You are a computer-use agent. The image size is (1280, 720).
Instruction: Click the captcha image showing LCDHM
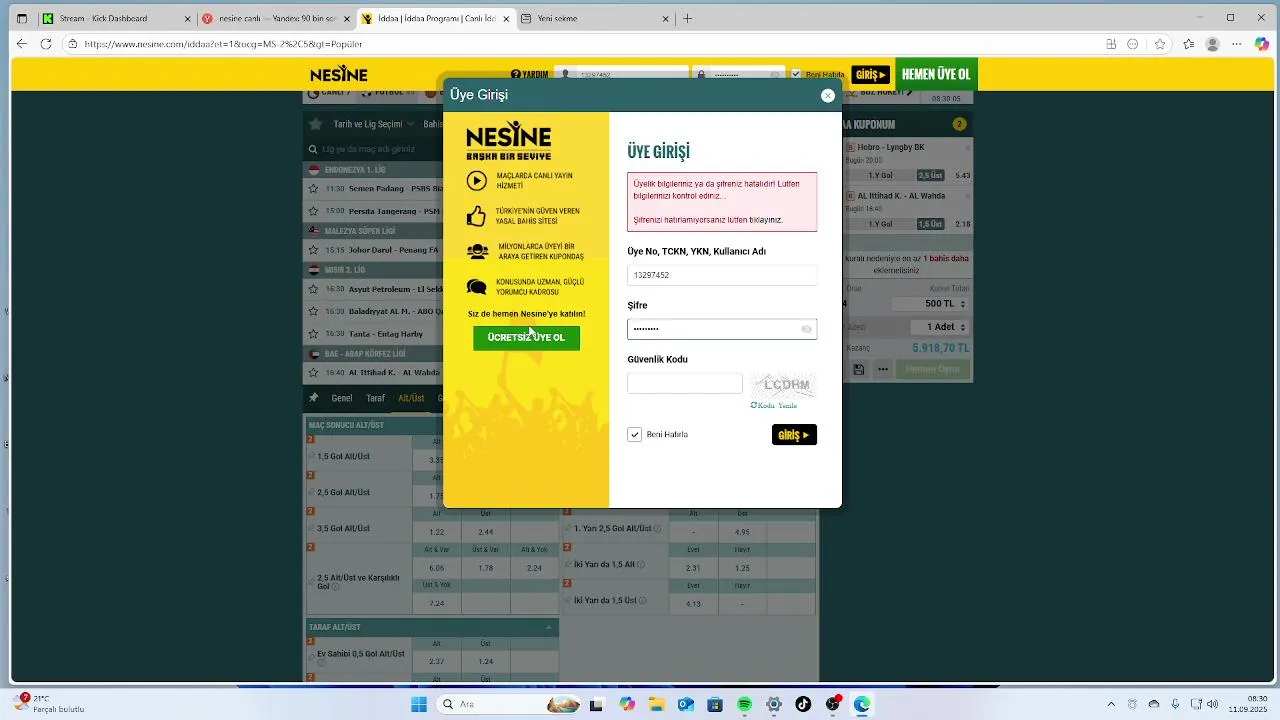point(784,385)
